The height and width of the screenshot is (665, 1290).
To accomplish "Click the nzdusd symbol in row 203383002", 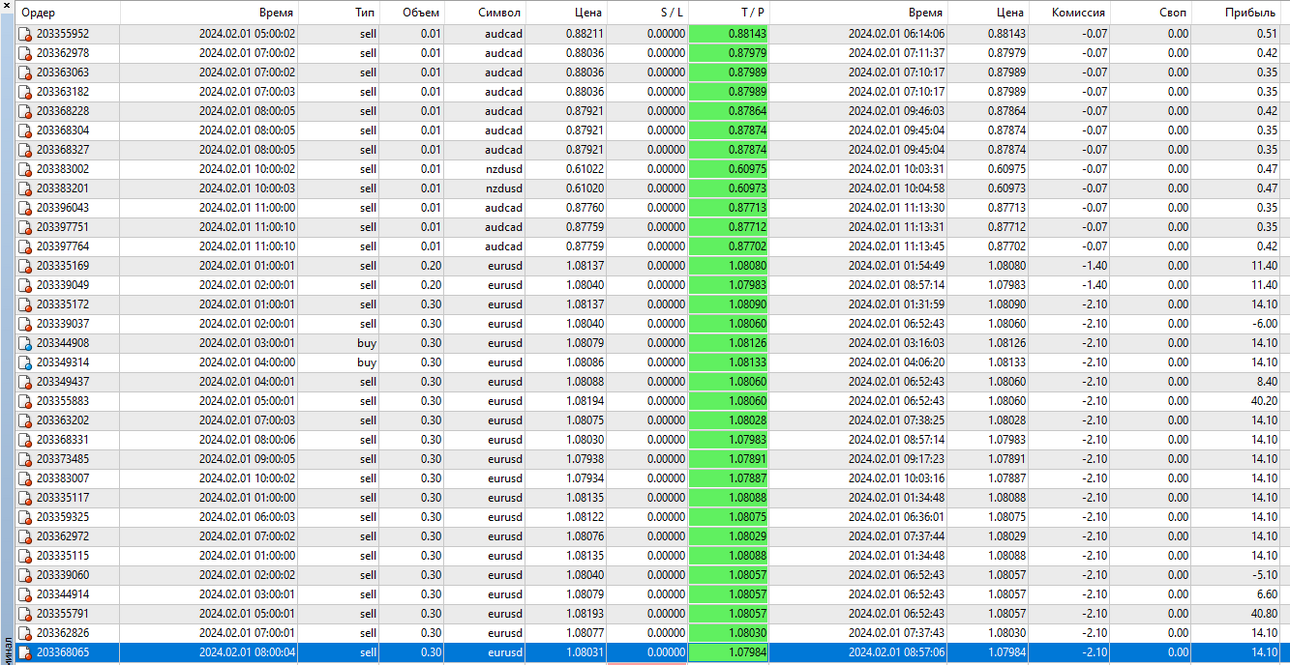I will point(503,169).
